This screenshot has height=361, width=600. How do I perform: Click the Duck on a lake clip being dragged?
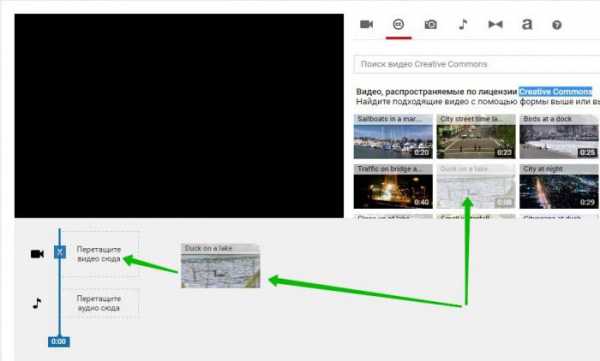(x=220, y=266)
